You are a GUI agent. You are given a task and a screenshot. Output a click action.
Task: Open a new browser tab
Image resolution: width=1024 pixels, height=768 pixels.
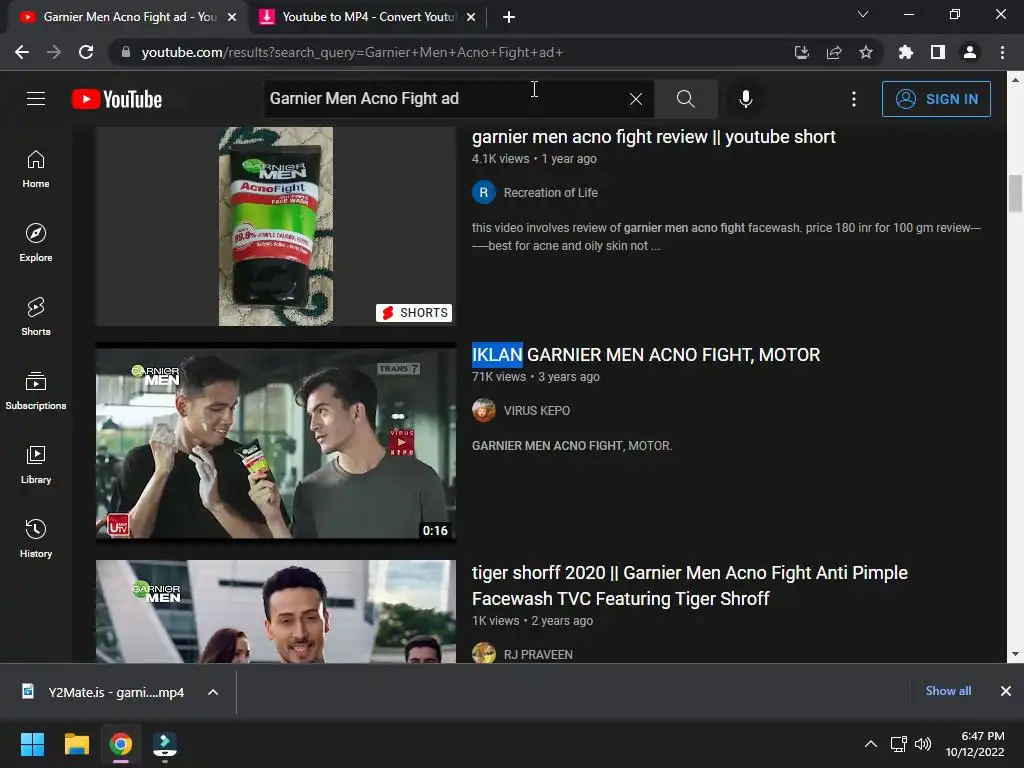coord(509,17)
